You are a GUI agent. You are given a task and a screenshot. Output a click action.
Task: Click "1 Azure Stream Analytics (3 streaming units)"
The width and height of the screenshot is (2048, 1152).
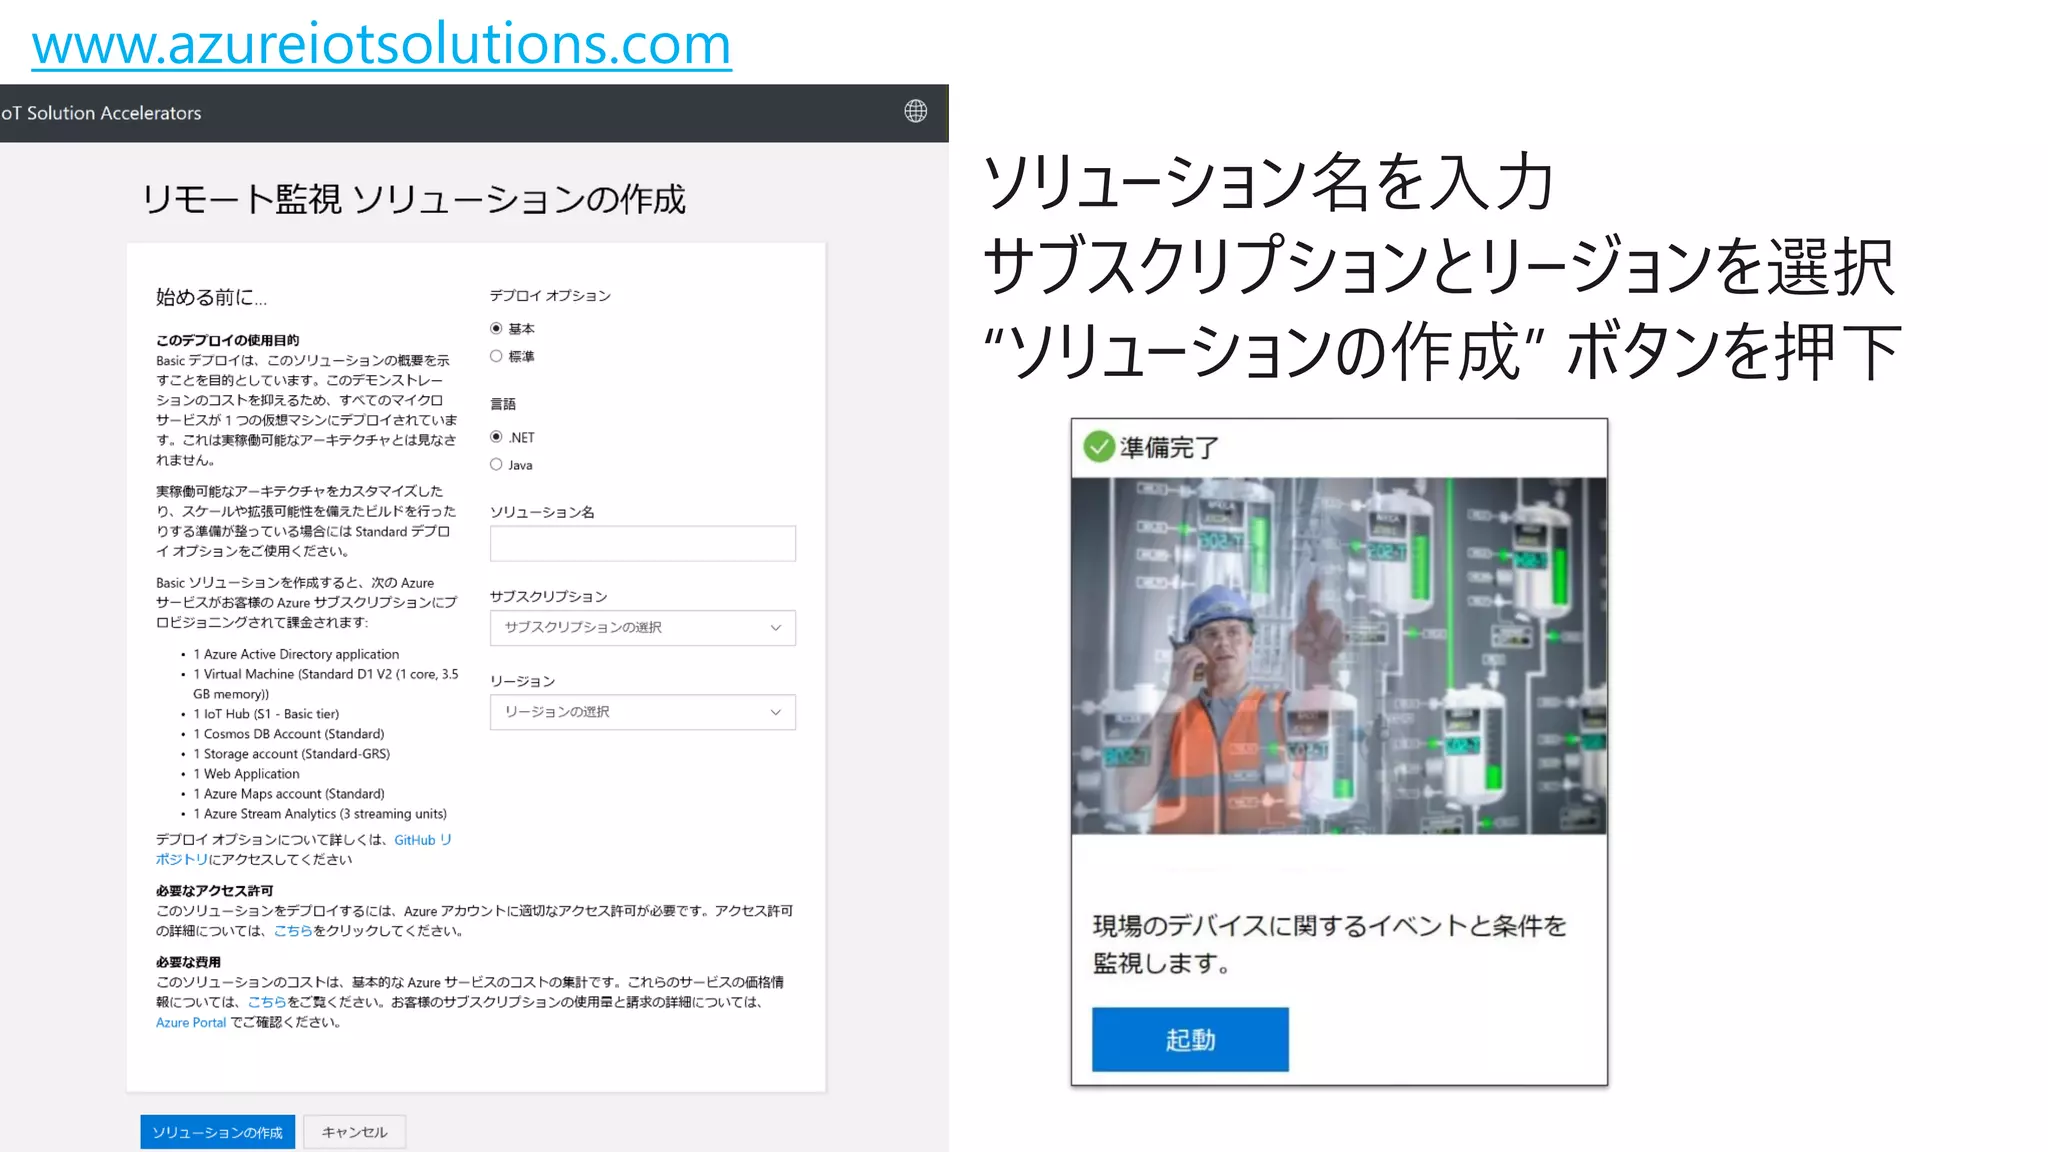pyautogui.click(x=320, y=814)
